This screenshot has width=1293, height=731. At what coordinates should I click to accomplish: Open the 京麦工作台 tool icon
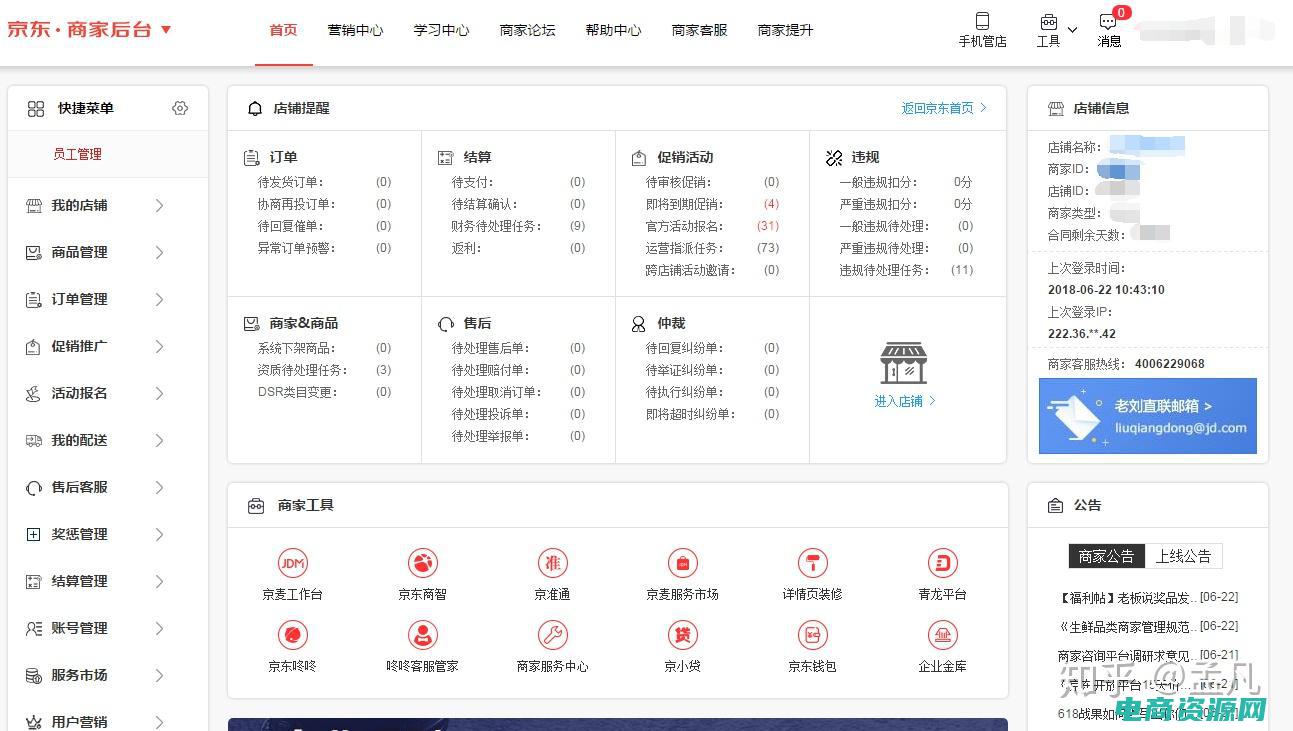click(292, 563)
